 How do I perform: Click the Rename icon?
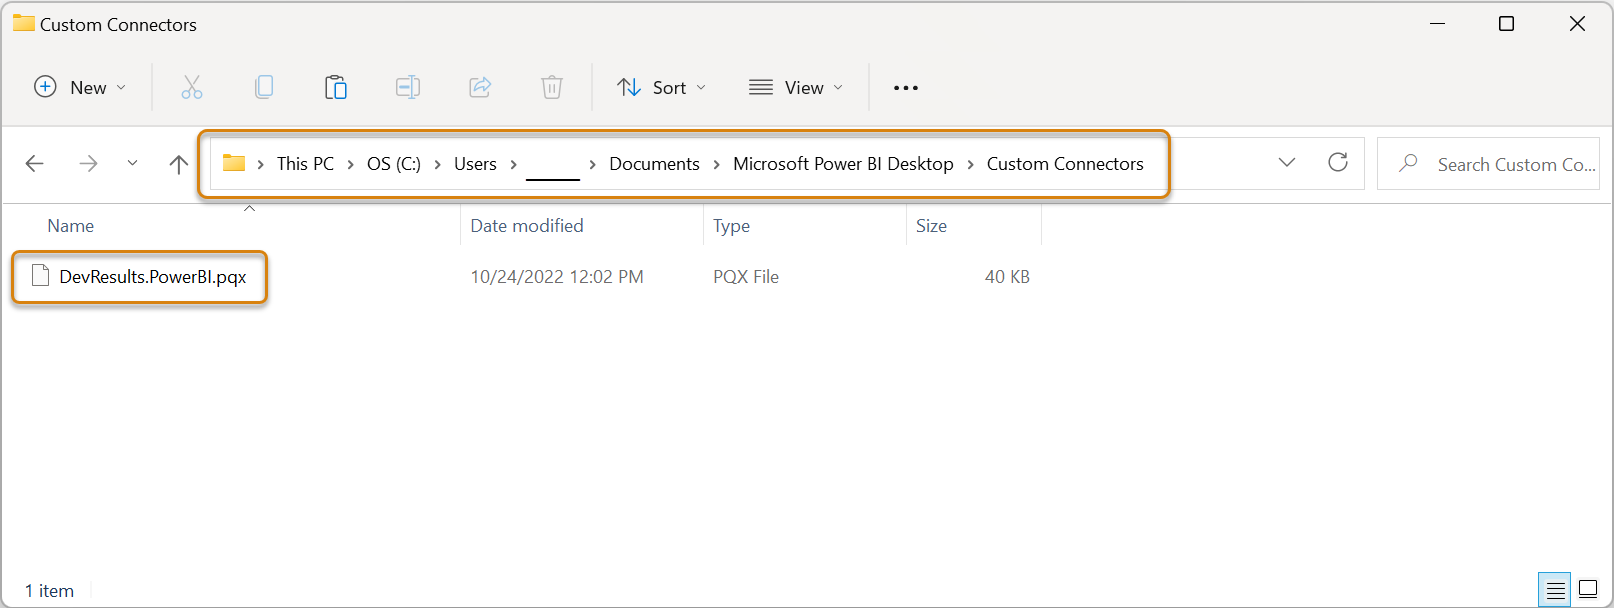click(x=408, y=88)
